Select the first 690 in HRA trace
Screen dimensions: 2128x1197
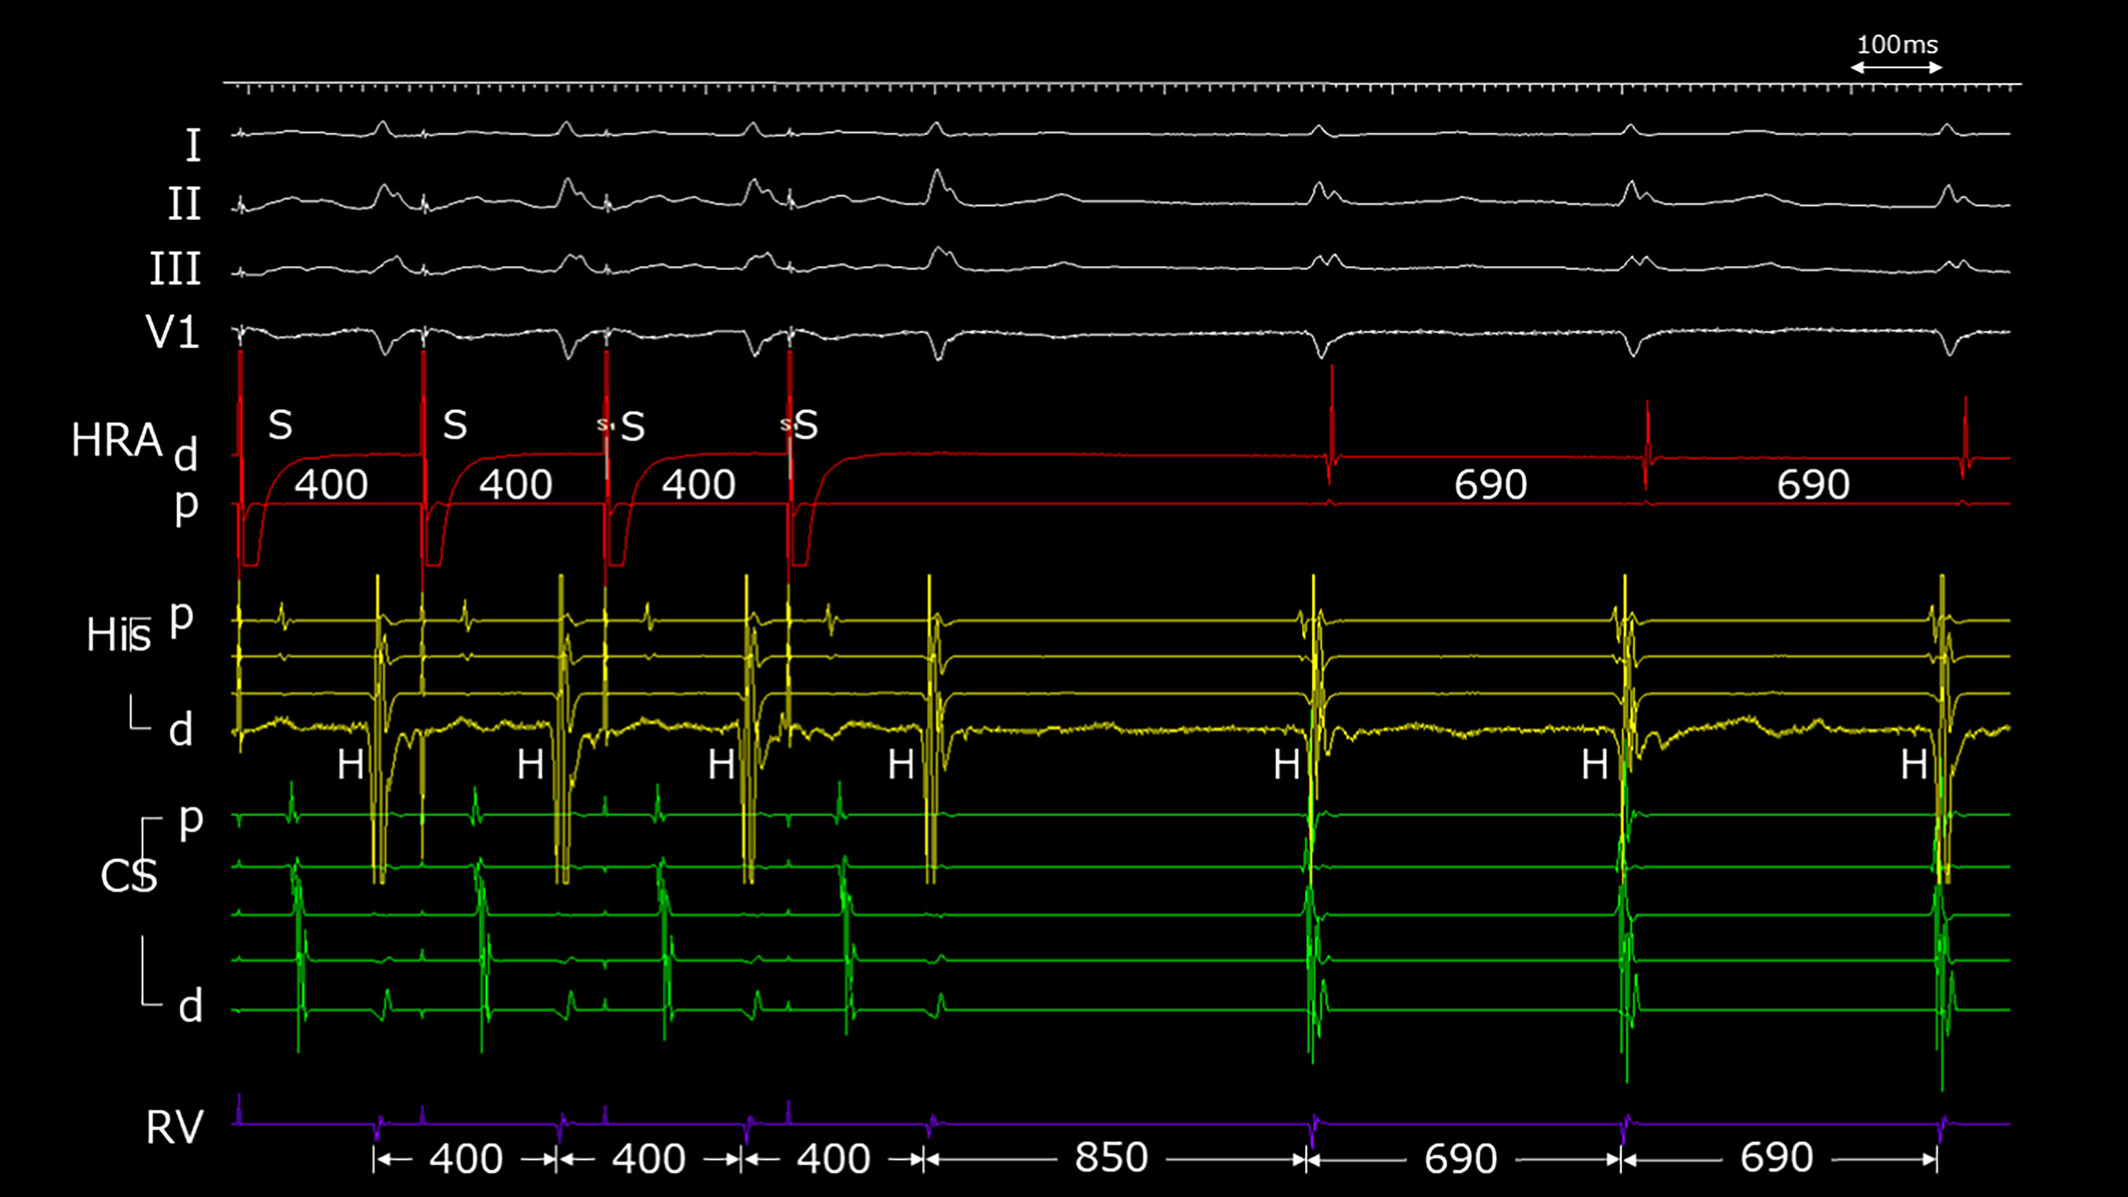[1490, 485]
